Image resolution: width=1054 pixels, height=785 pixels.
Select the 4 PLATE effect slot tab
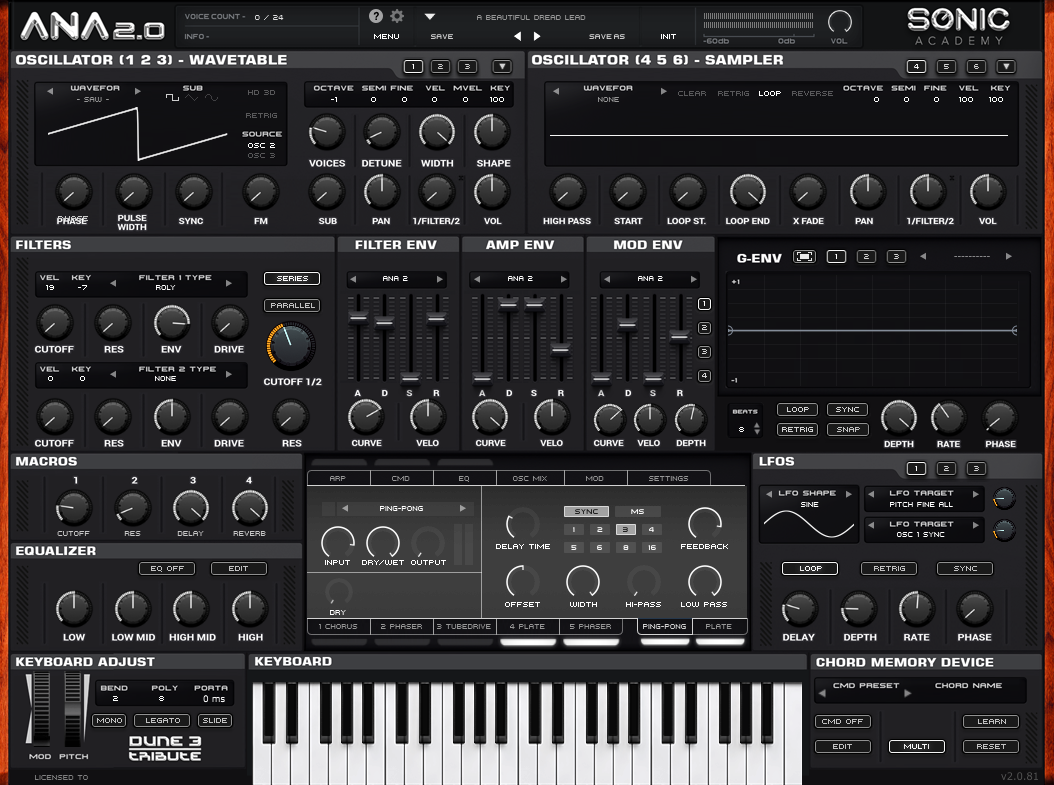pos(528,626)
